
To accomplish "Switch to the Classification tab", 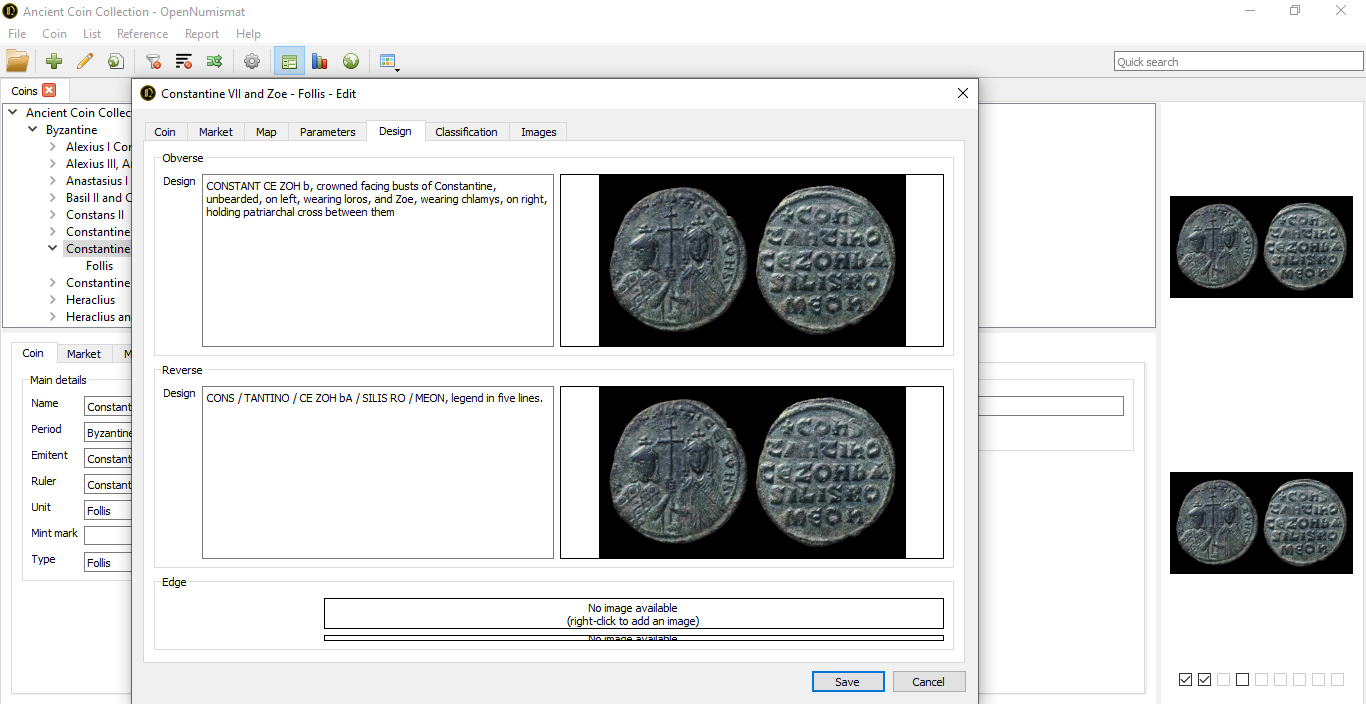I will coord(466,132).
